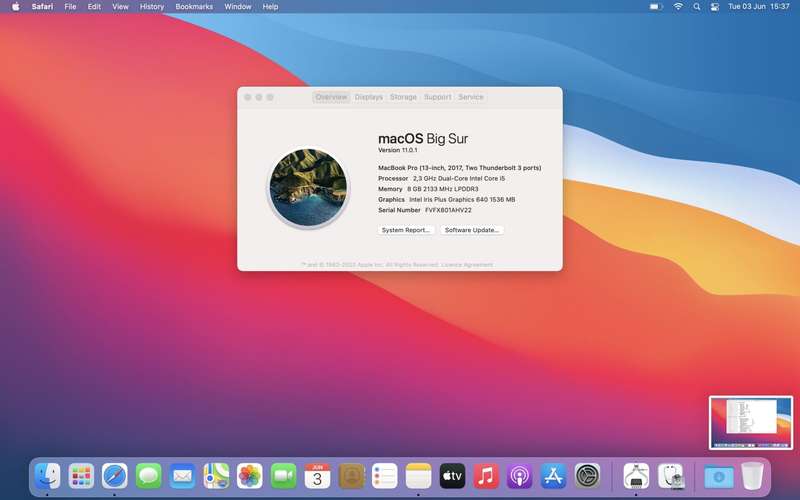Launch the App Store from the dock
This screenshot has height=500, width=800.
pos(554,476)
